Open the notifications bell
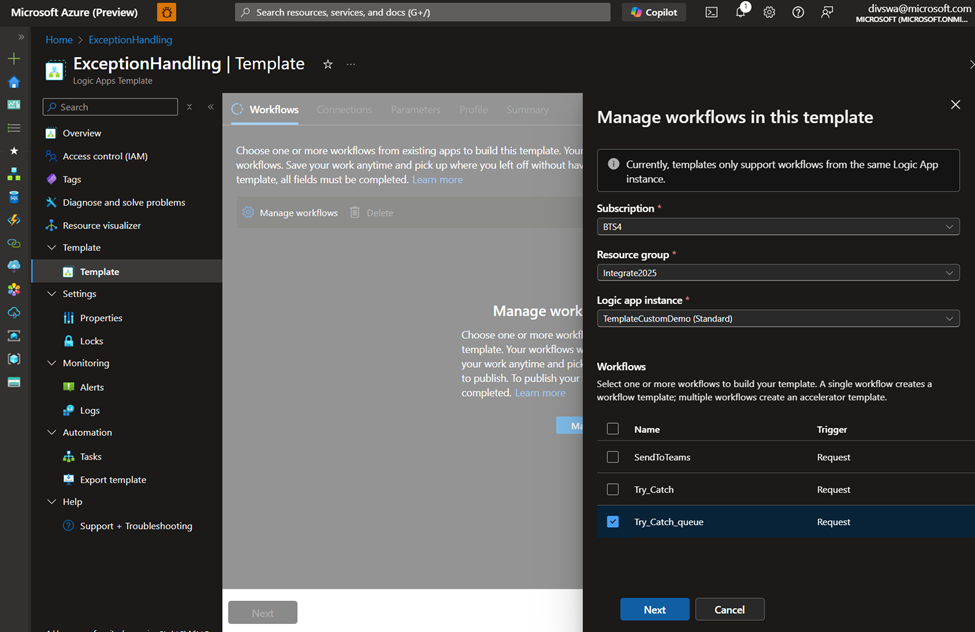Screen dimensions: 975x632 click(741, 12)
